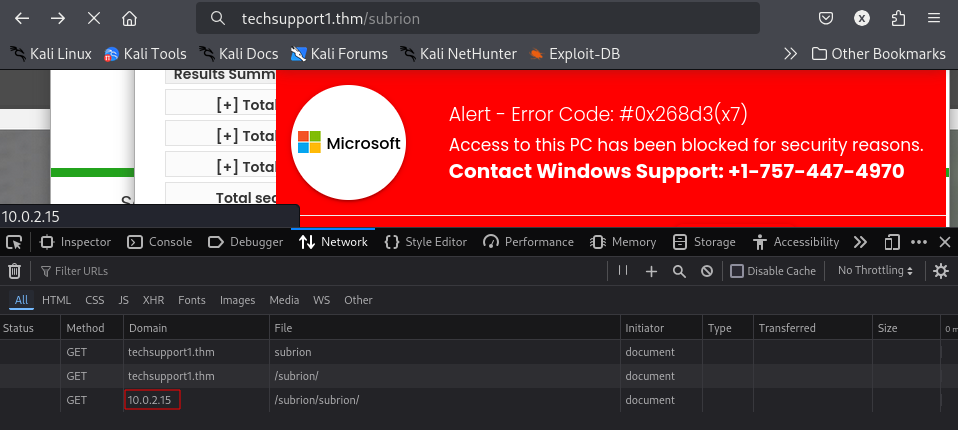
Task: Close the developer tools panel
Action: pyautogui.click(x=945, y=242)
